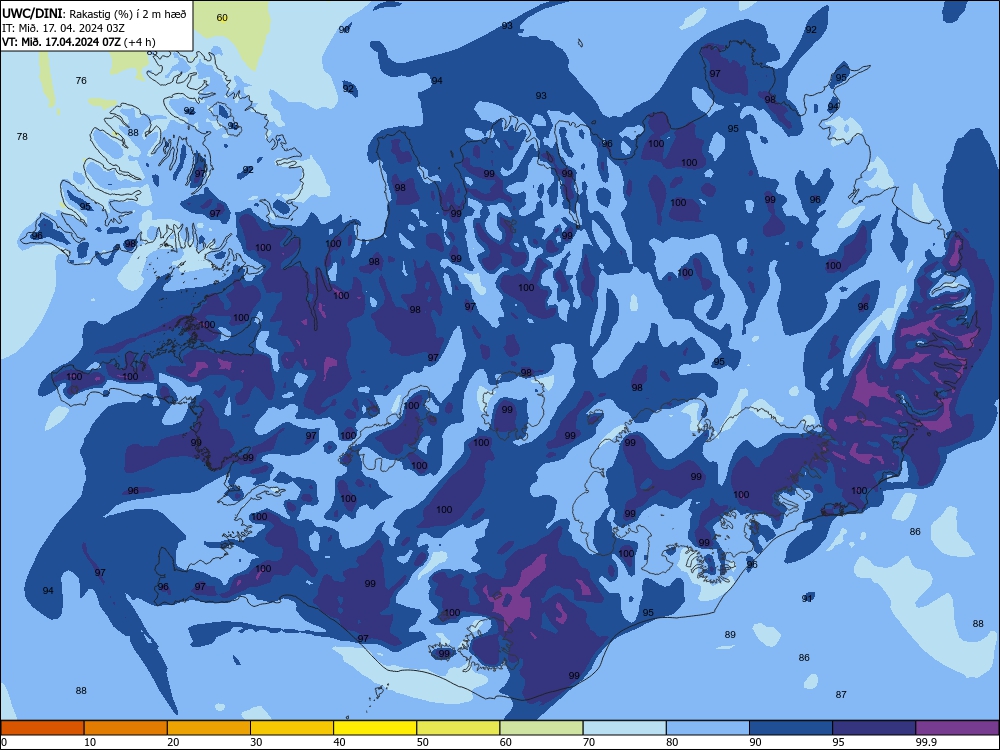This screenshot has width=1000, height=750.
Task: Click the light blue 80–90 legend swatch
Action: 708,728
